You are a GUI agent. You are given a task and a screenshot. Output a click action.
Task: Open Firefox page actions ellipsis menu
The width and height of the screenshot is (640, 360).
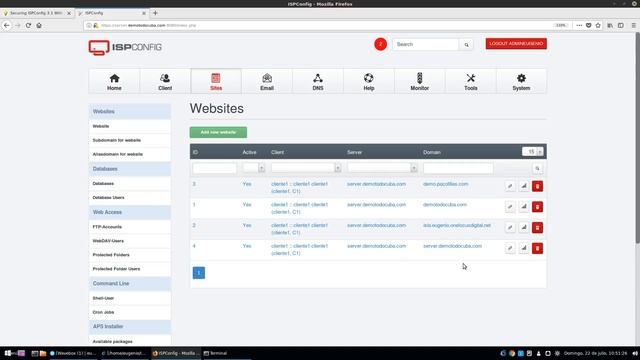(579, 25)
